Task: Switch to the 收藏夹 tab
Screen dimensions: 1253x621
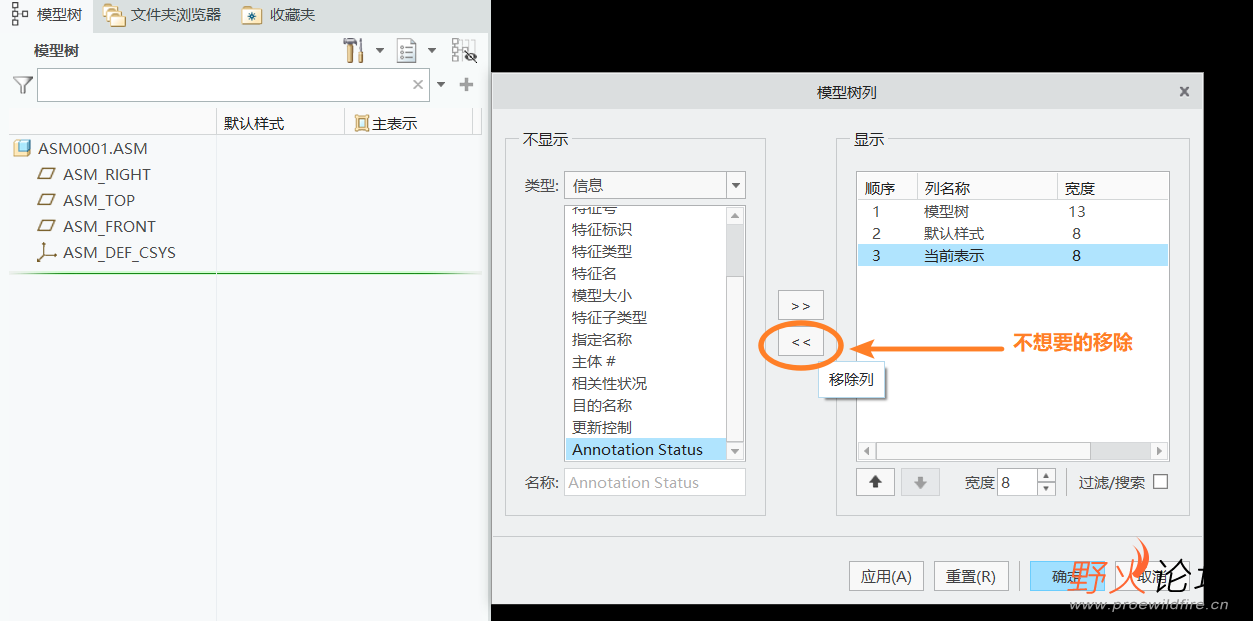Action: pos(279,15)
